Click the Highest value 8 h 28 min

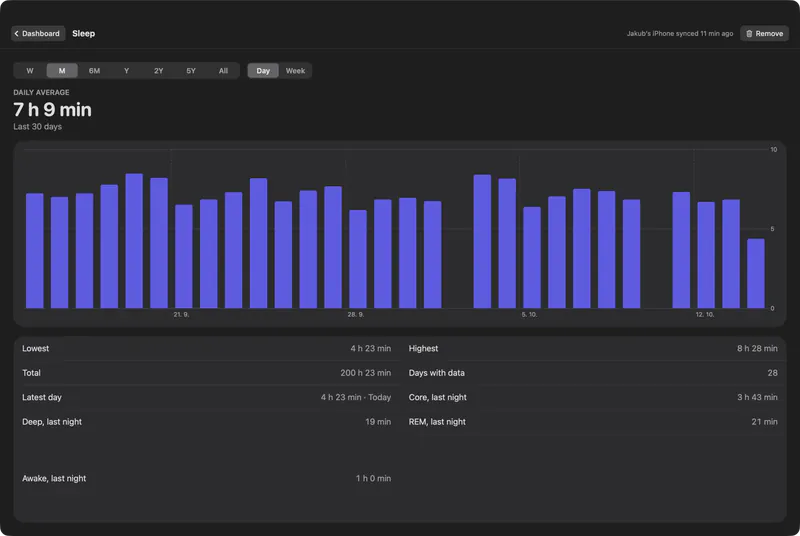pos(757,349)
